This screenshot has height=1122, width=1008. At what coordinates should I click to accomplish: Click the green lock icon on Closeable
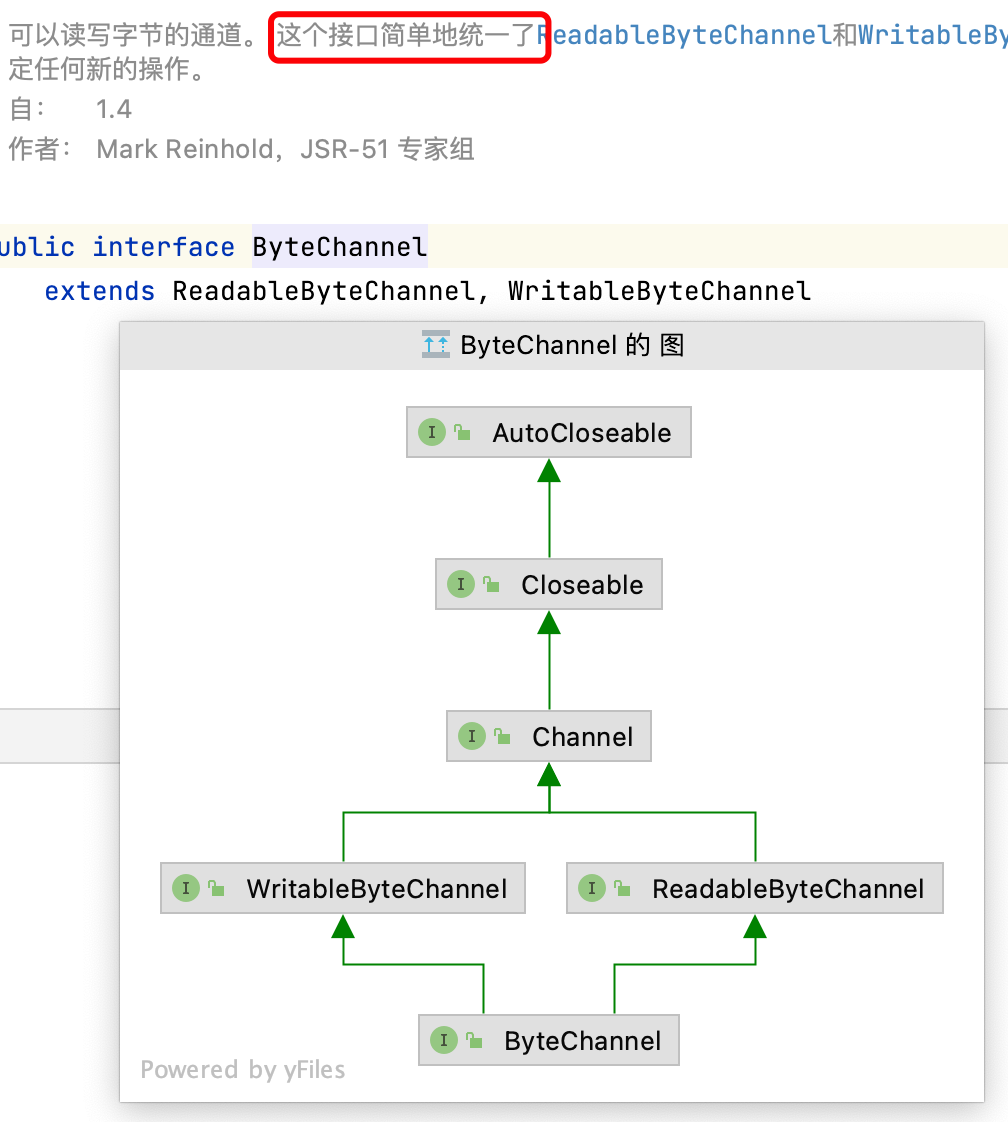click(491, 586)
